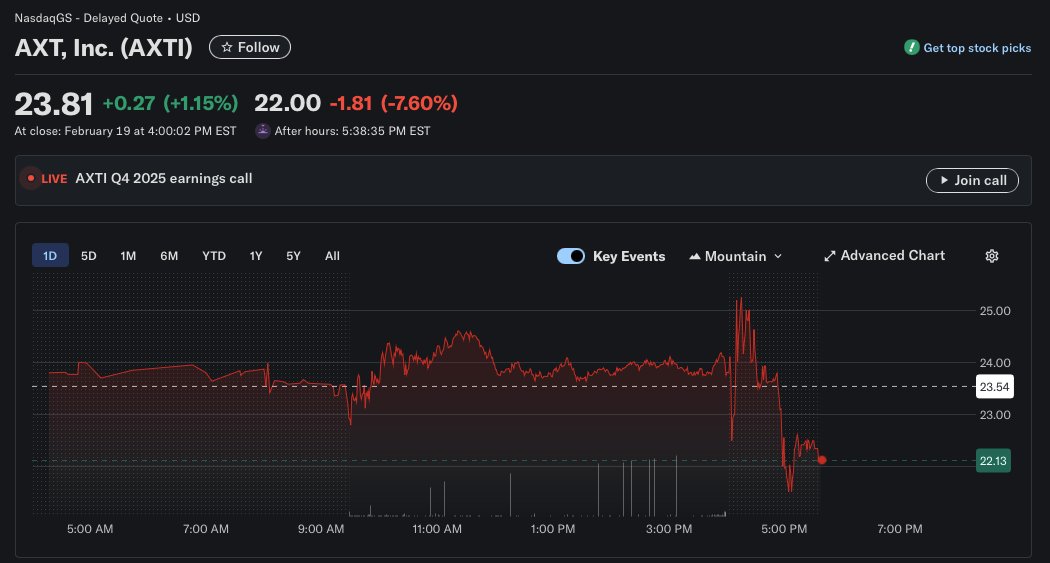Join the AXTI Q4 2025 earnings call
The width and height of the screenshot is (1050, 563).
pos(972,180)
